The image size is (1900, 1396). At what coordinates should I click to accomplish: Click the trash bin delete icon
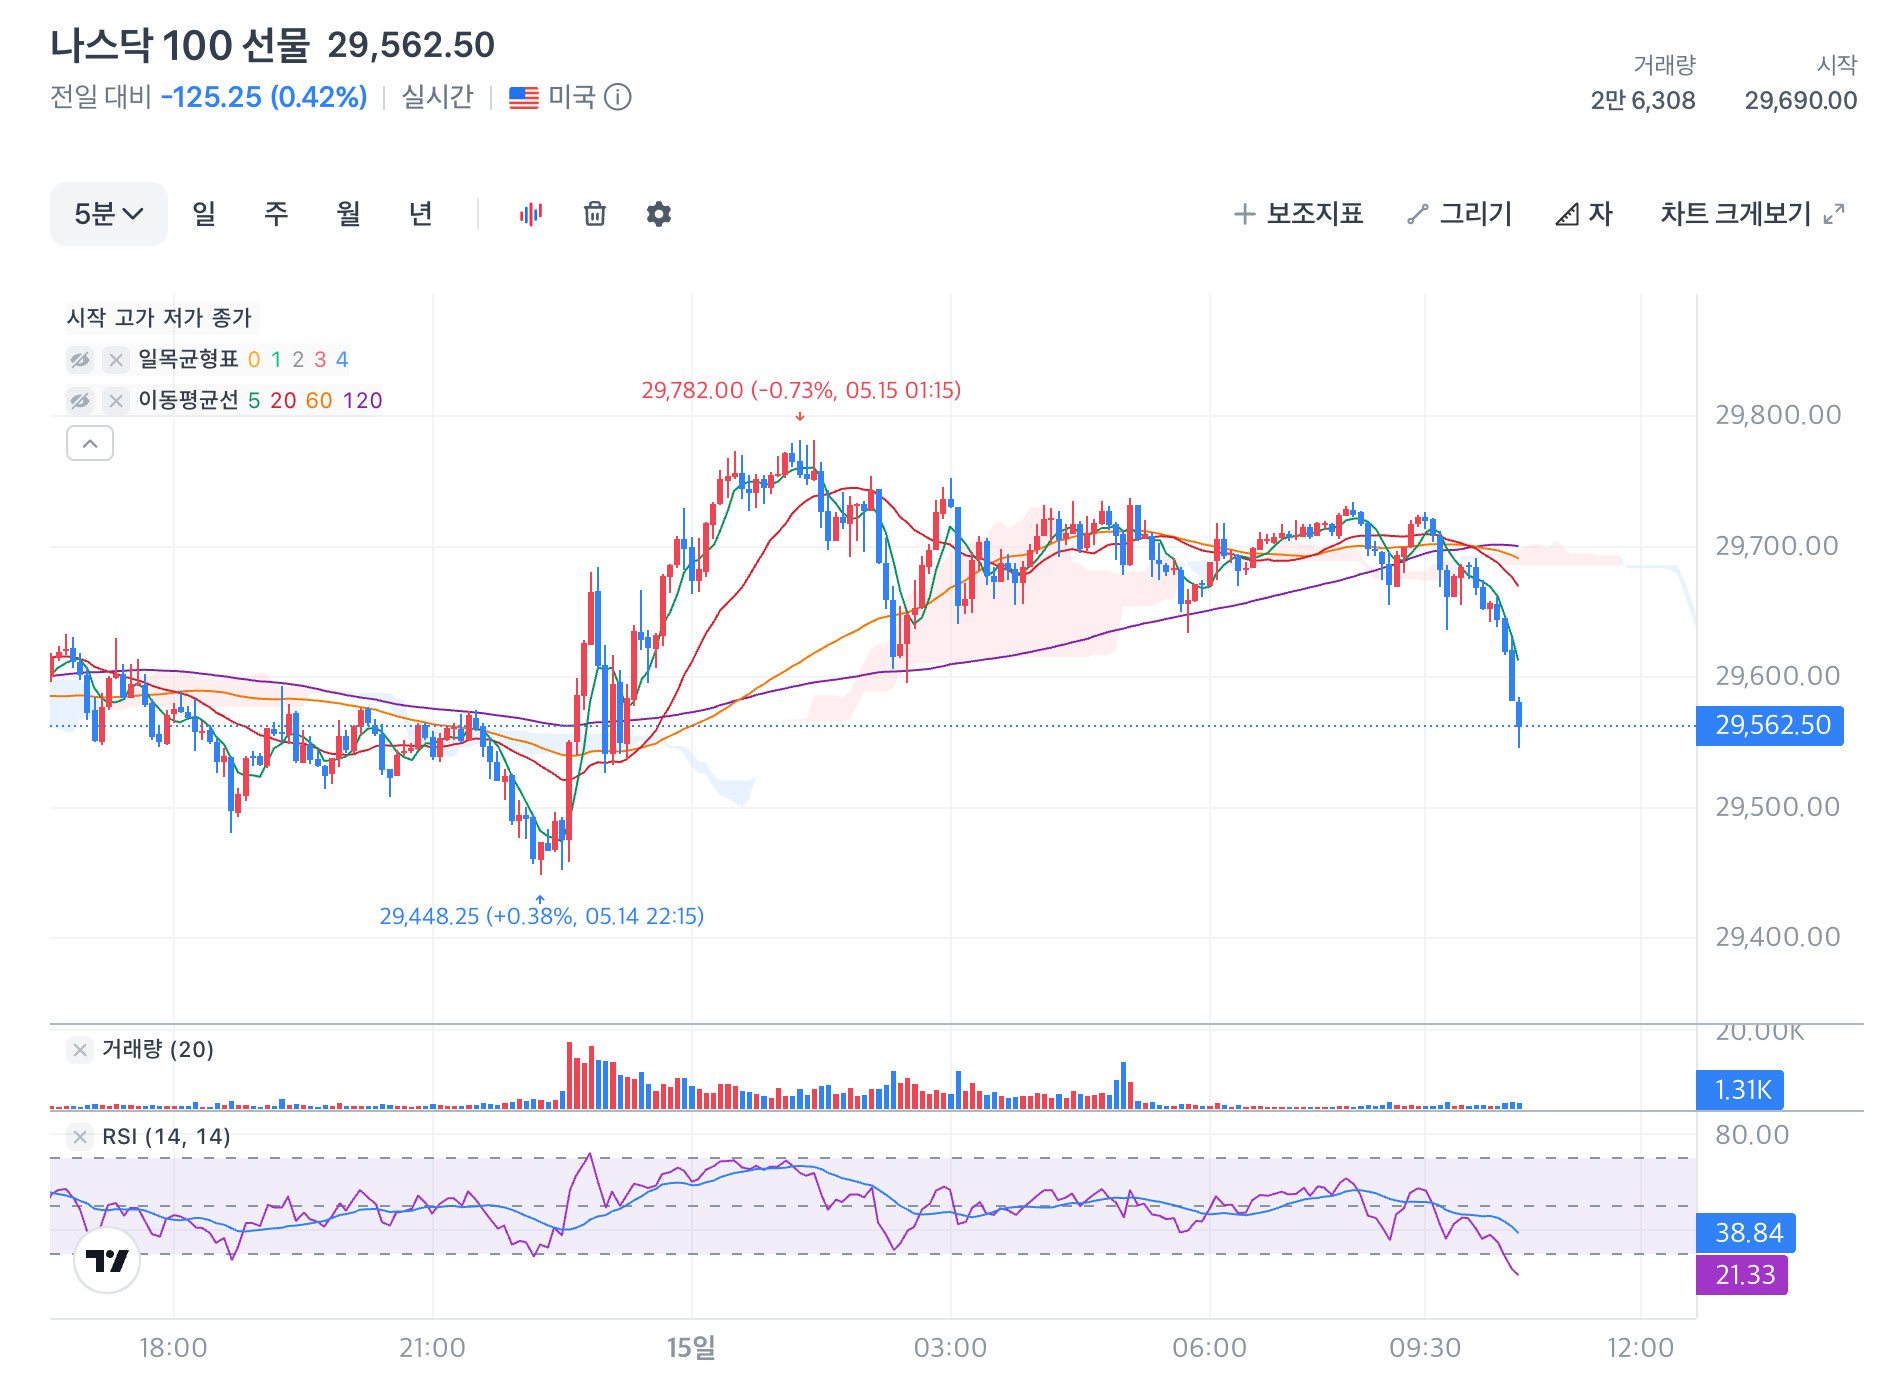[x=595, y=214]
